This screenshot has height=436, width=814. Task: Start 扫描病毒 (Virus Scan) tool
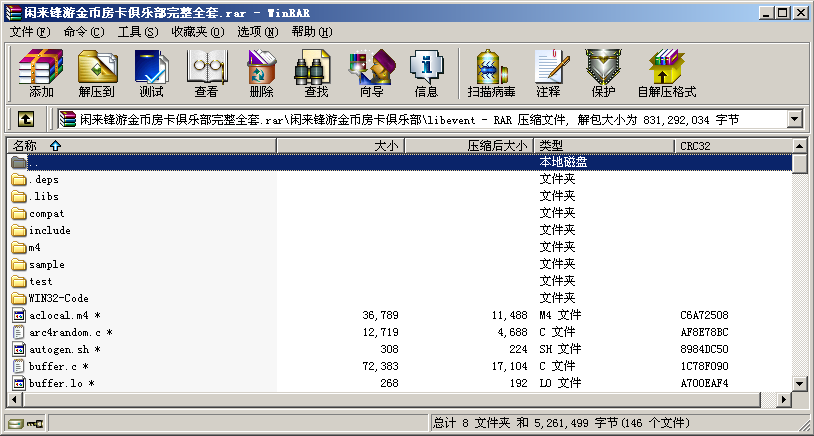pos(491,73)
